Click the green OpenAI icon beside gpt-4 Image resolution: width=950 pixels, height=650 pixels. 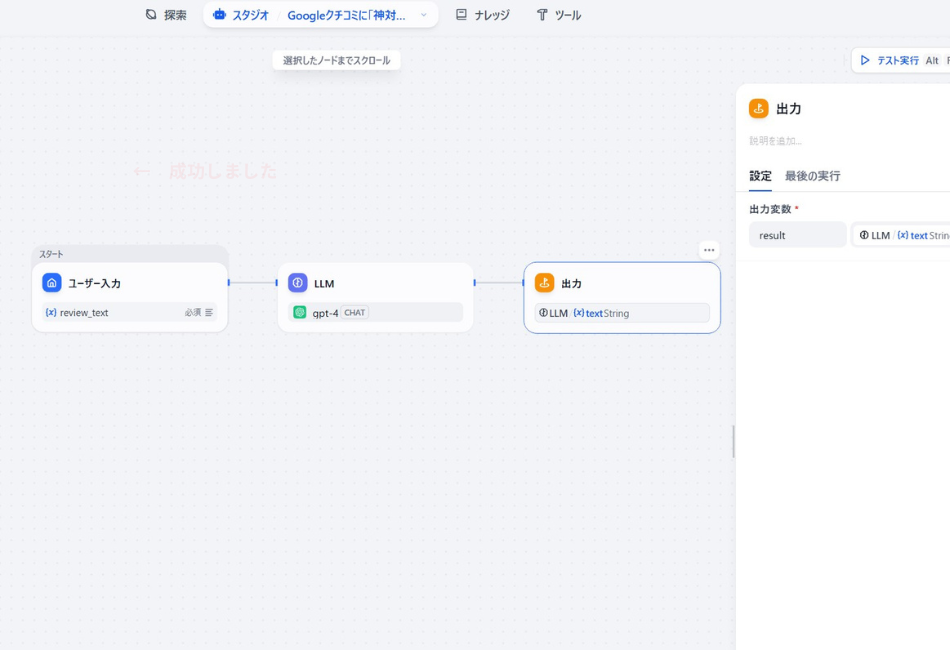299,312
